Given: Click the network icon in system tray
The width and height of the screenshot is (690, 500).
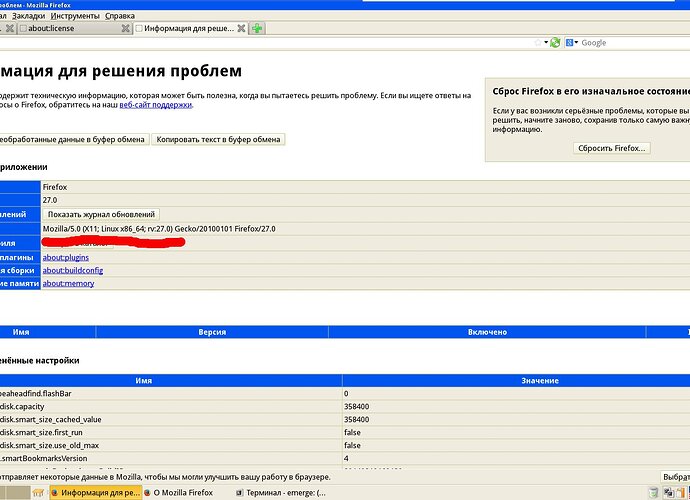Looking at the screenshot, I should [x=668, y=493].
